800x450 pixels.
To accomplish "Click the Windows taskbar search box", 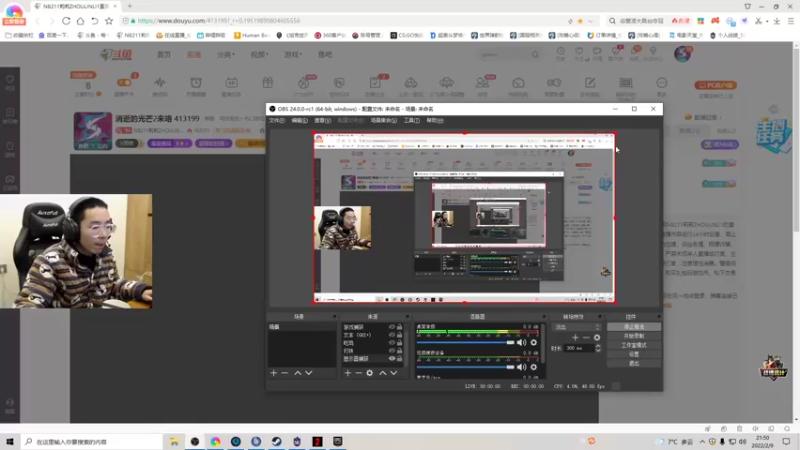I will tap(92, 441).
